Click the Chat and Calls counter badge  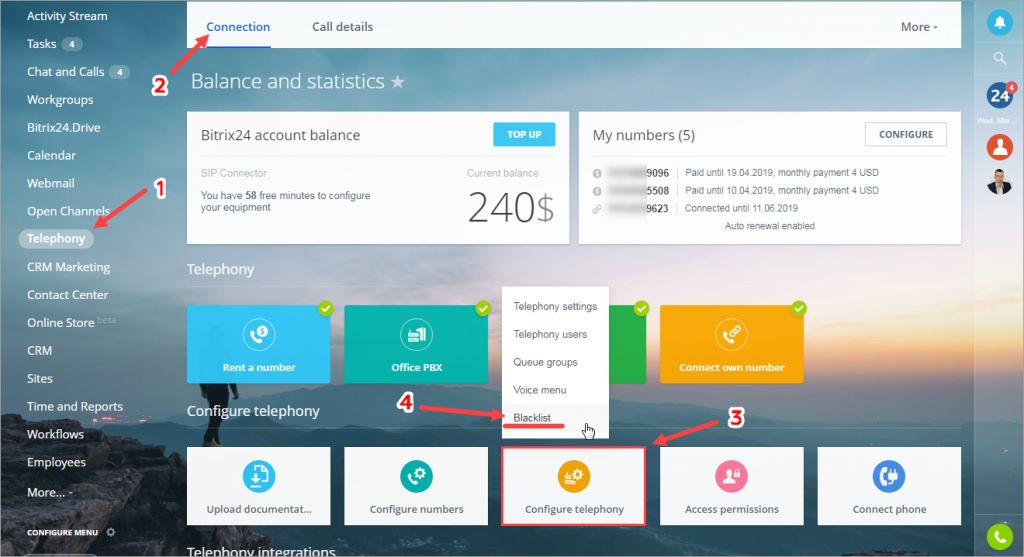pyautogui.click(x=120, y=72)
